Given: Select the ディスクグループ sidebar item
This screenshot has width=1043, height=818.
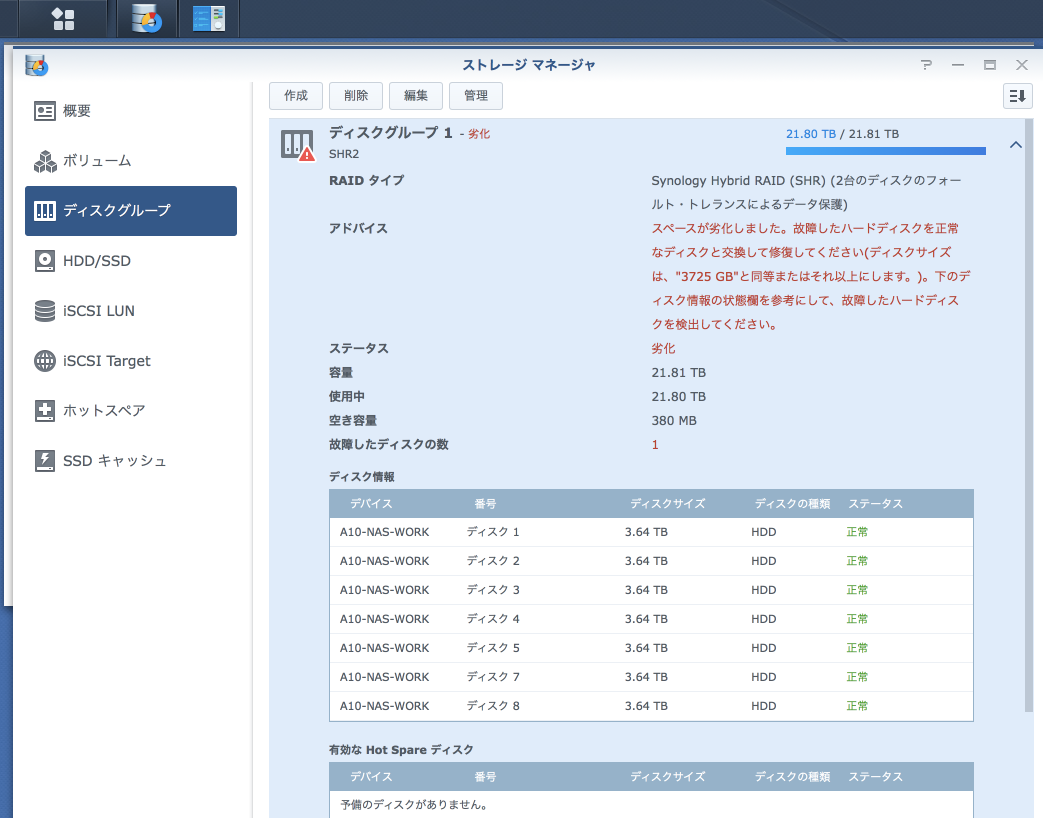Looking at the screenshot, I should click(x=130, y=211).
